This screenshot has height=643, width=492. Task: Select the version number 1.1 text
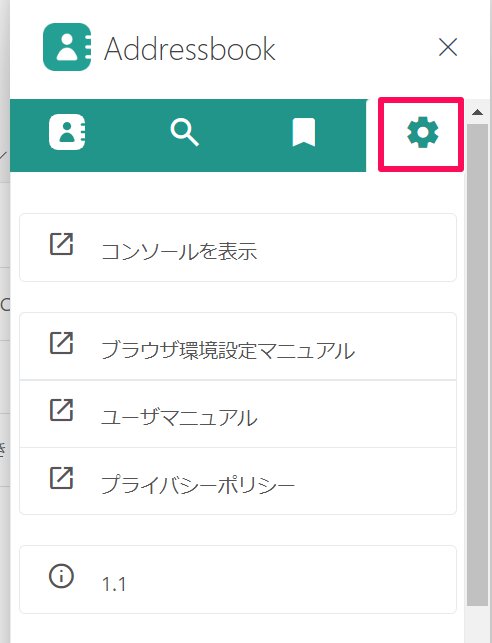point(114,584)
